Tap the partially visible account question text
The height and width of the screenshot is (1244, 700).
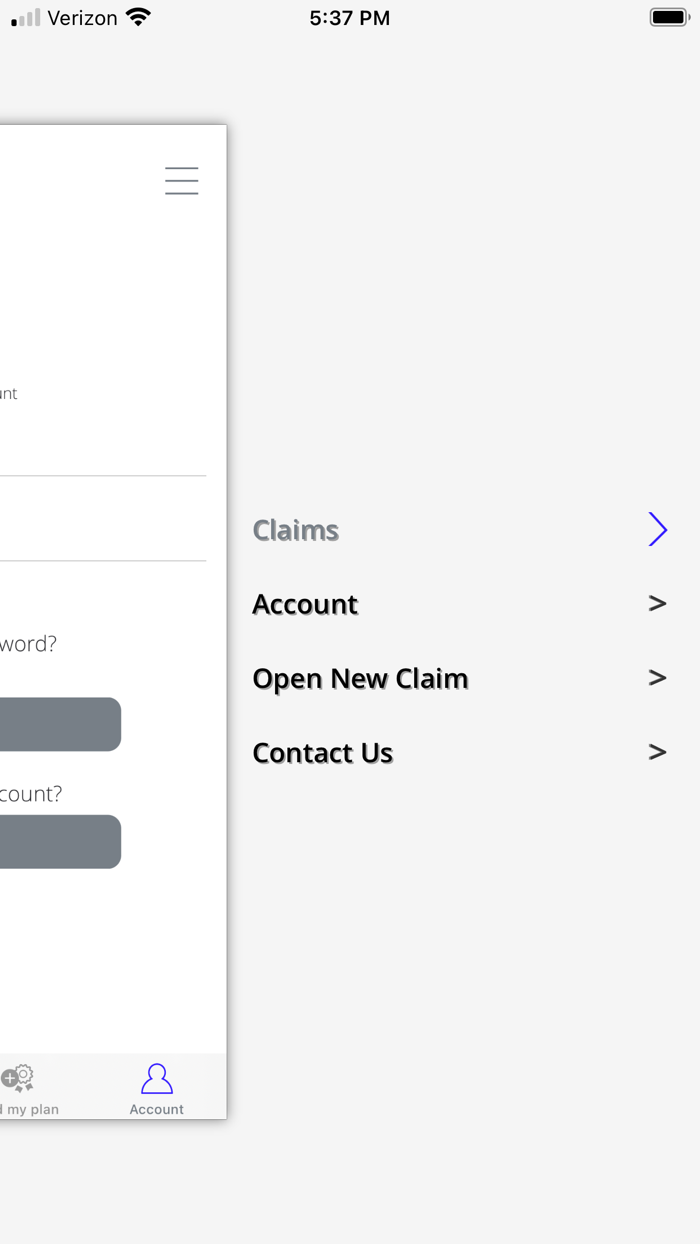point(31,794)
